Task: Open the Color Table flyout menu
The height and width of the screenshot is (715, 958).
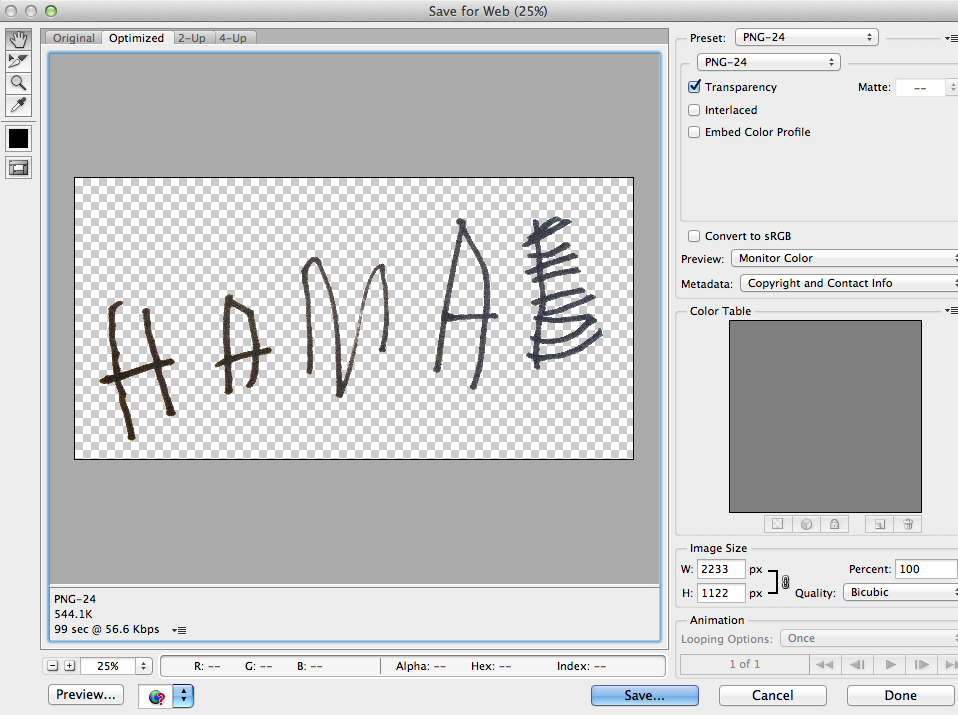Action: click(951, 310)
